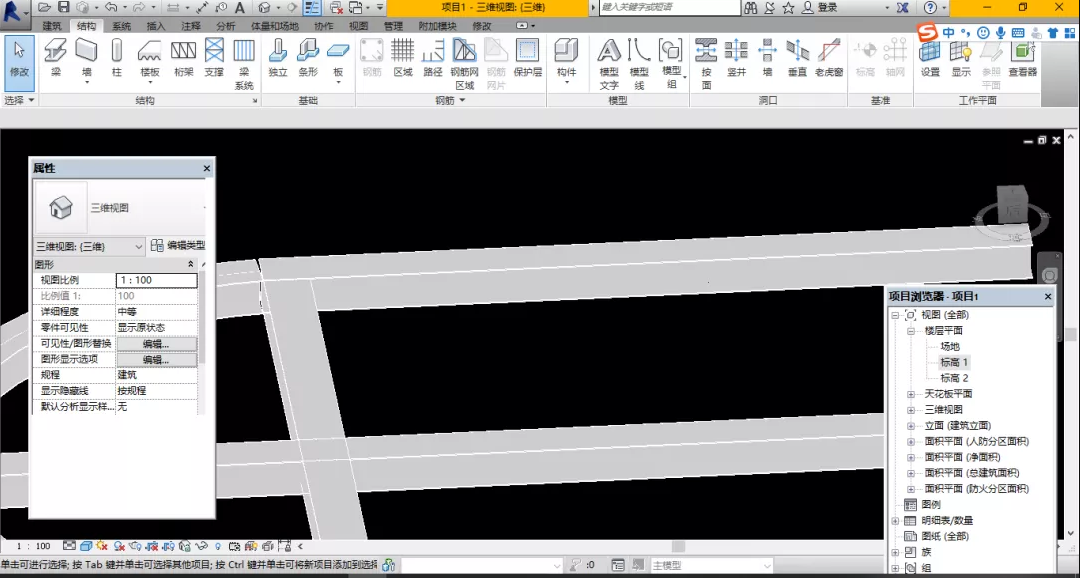Expand the 天花板平面 tree node
Image resolution: width=1080 pixels, height=578 pixels.
click(911, 394)
